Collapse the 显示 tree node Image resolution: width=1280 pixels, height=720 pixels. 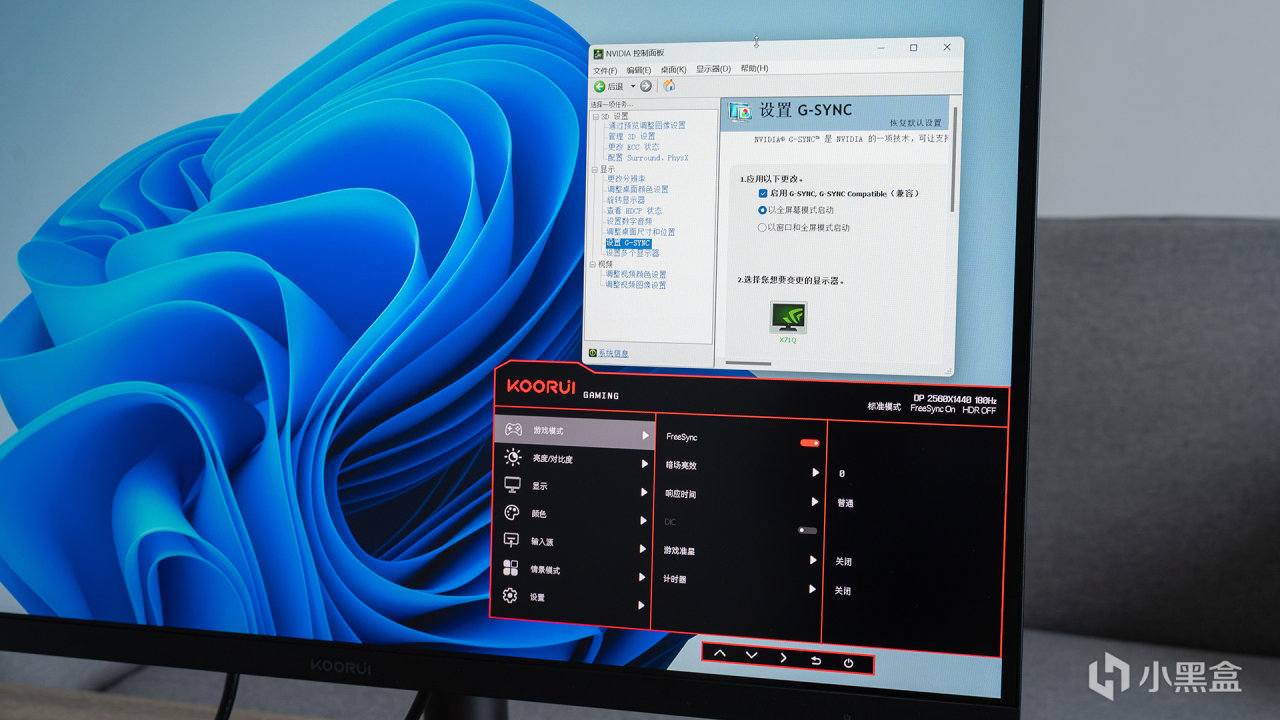point(594,169)
